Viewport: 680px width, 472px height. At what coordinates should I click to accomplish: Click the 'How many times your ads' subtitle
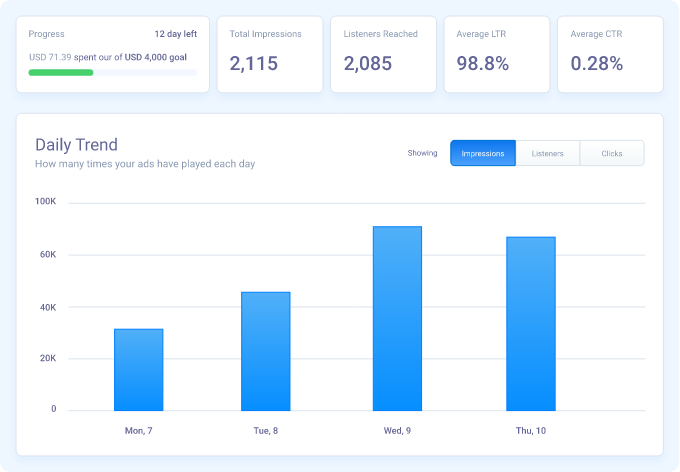pyautogui.click(x=144, y=163)
